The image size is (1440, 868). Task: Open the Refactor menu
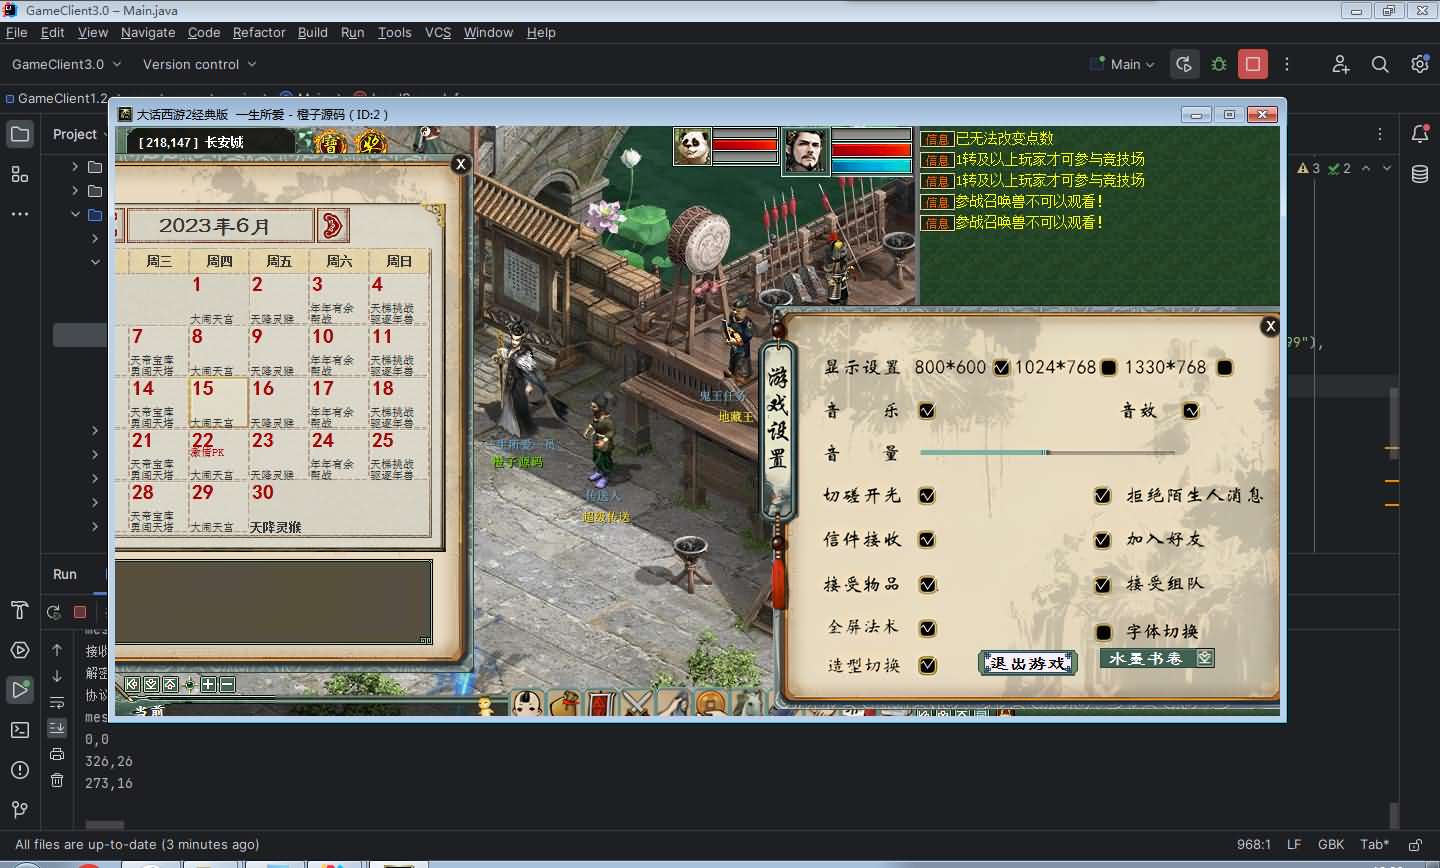tap(259, 32)
